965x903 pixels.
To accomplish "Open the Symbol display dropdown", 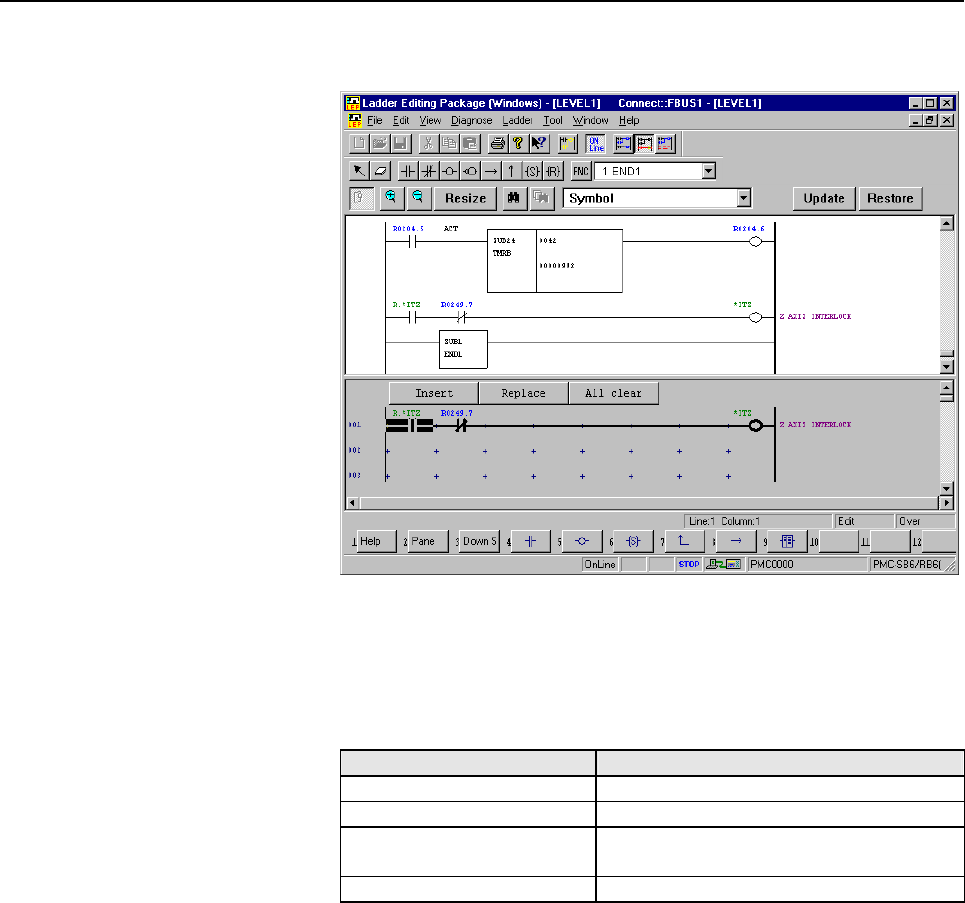I will click(742, 198).
